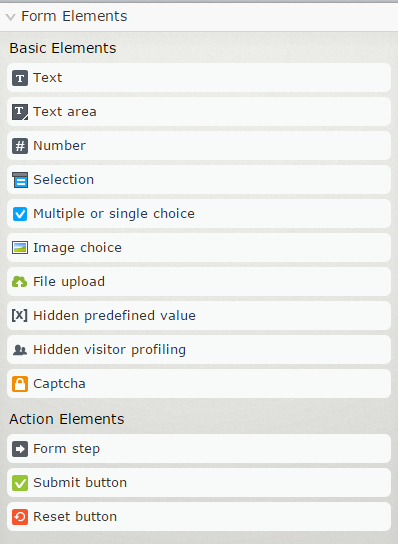Select the Text area element label
398x544 pixels.
(x=65, y=112)
